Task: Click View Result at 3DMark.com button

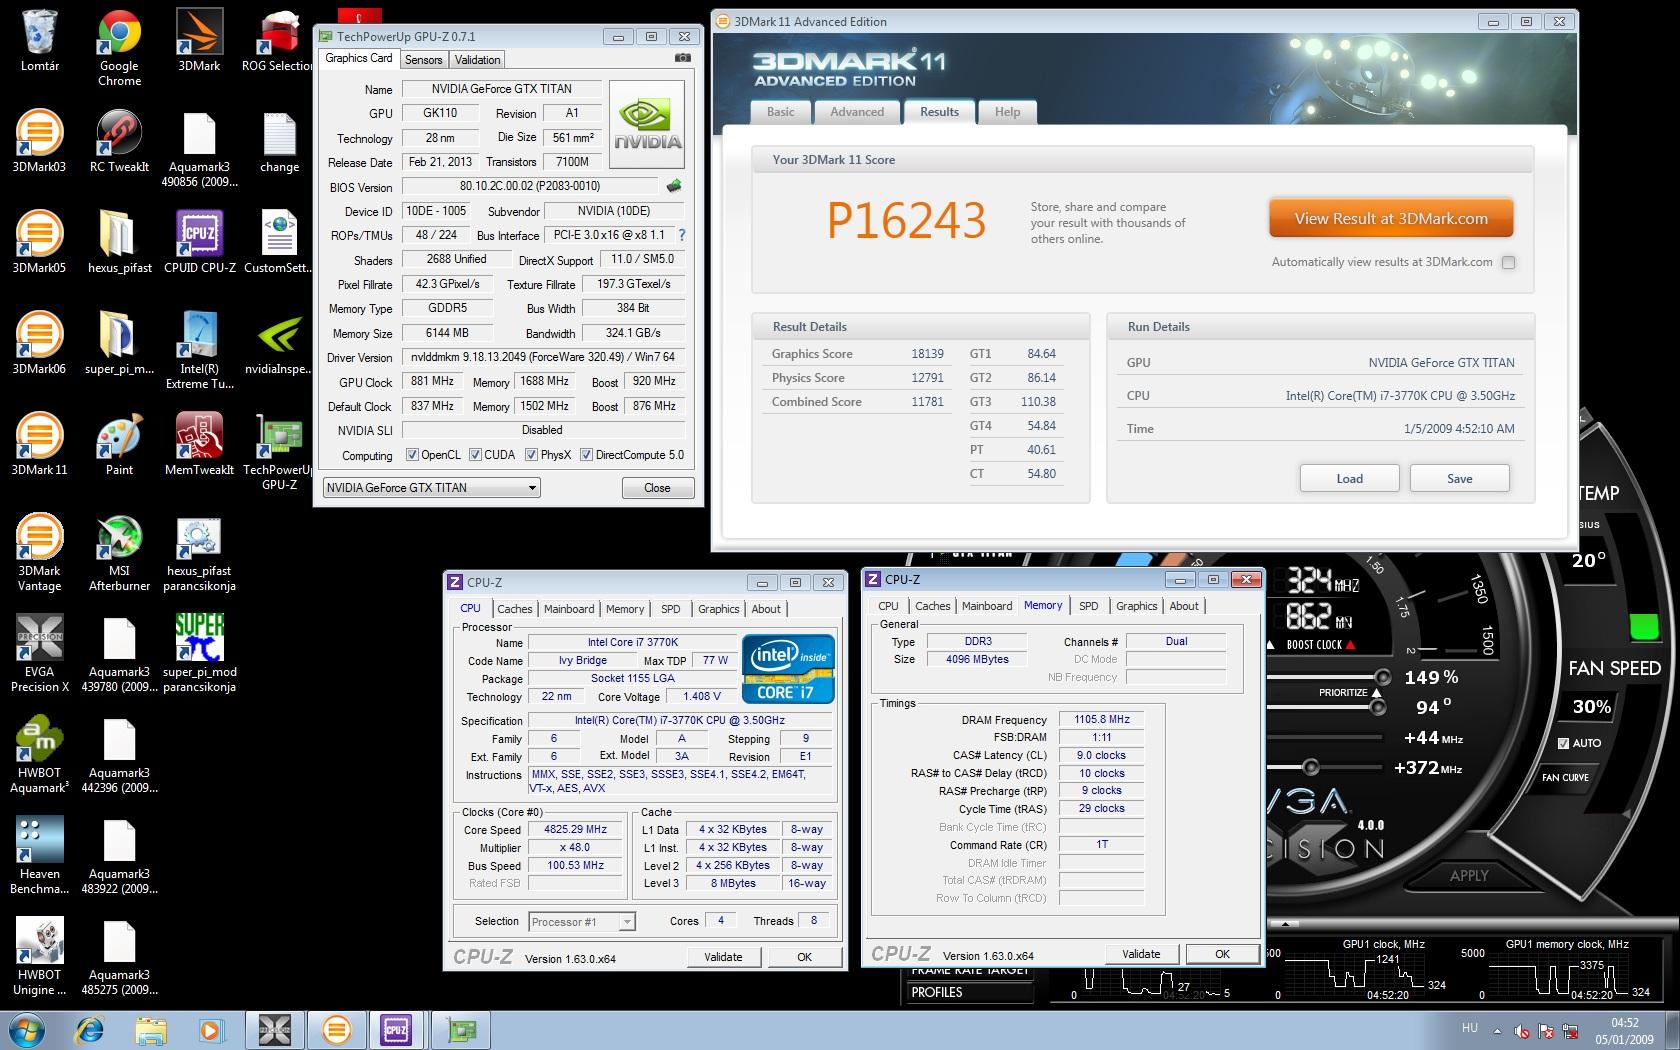Action: [1391, 219]
